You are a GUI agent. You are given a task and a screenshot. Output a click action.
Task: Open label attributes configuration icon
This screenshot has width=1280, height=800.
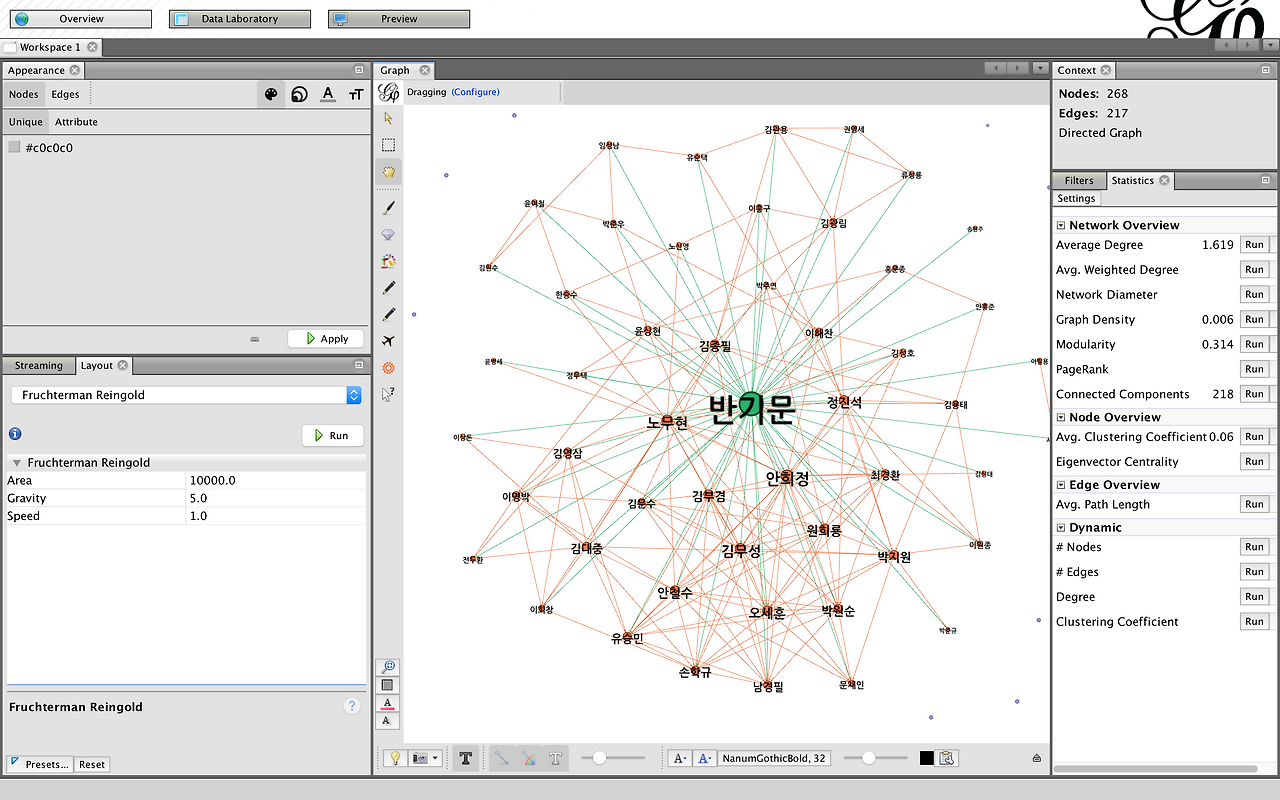(948, 758)
